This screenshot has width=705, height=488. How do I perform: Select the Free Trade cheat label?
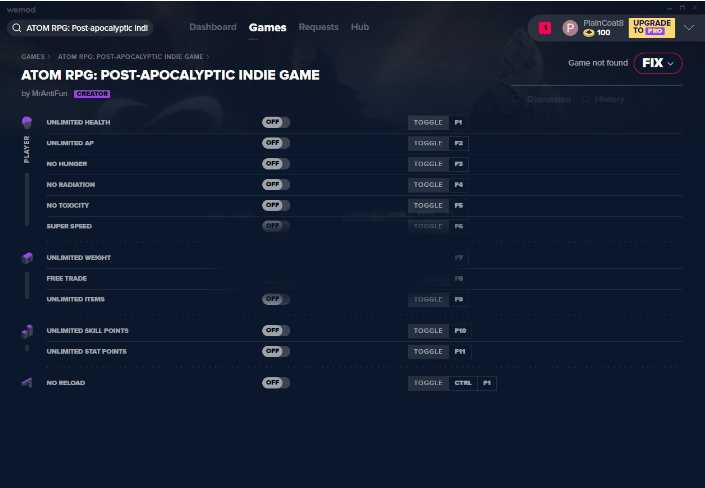(67, 278)
